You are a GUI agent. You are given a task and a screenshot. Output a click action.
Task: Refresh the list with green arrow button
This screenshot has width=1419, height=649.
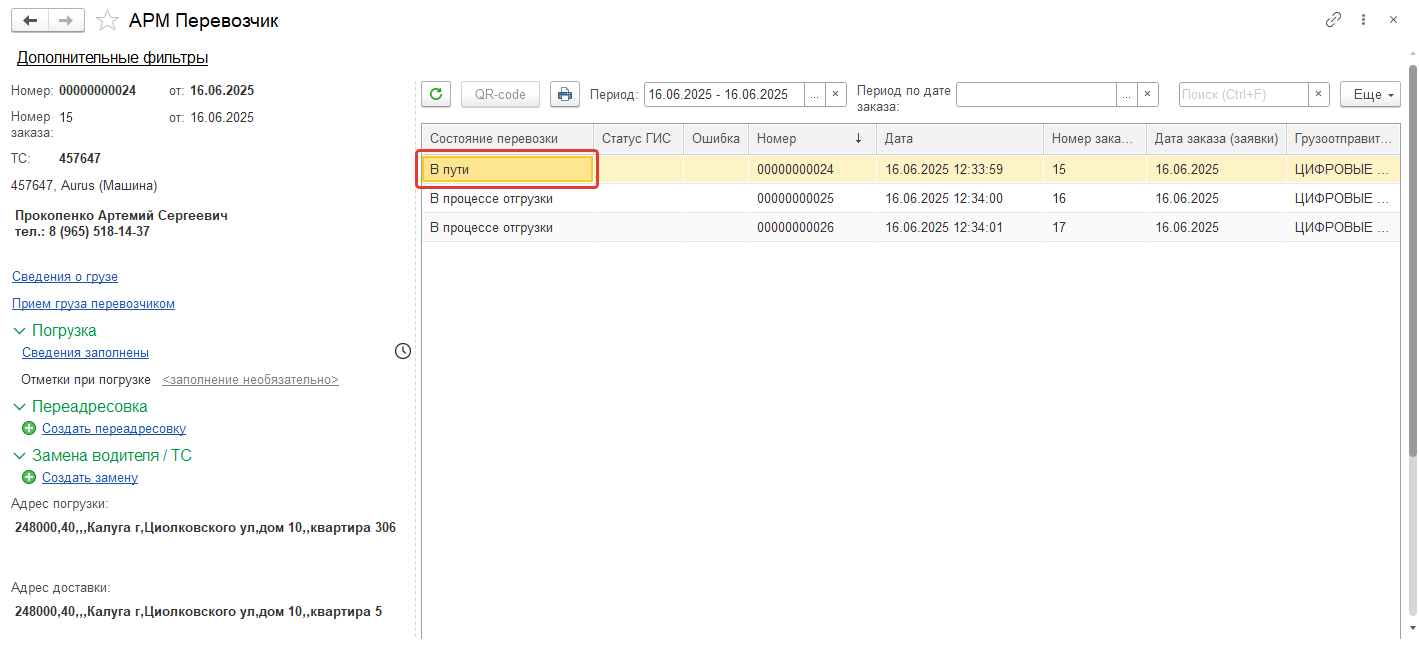(x=435, y=94)
